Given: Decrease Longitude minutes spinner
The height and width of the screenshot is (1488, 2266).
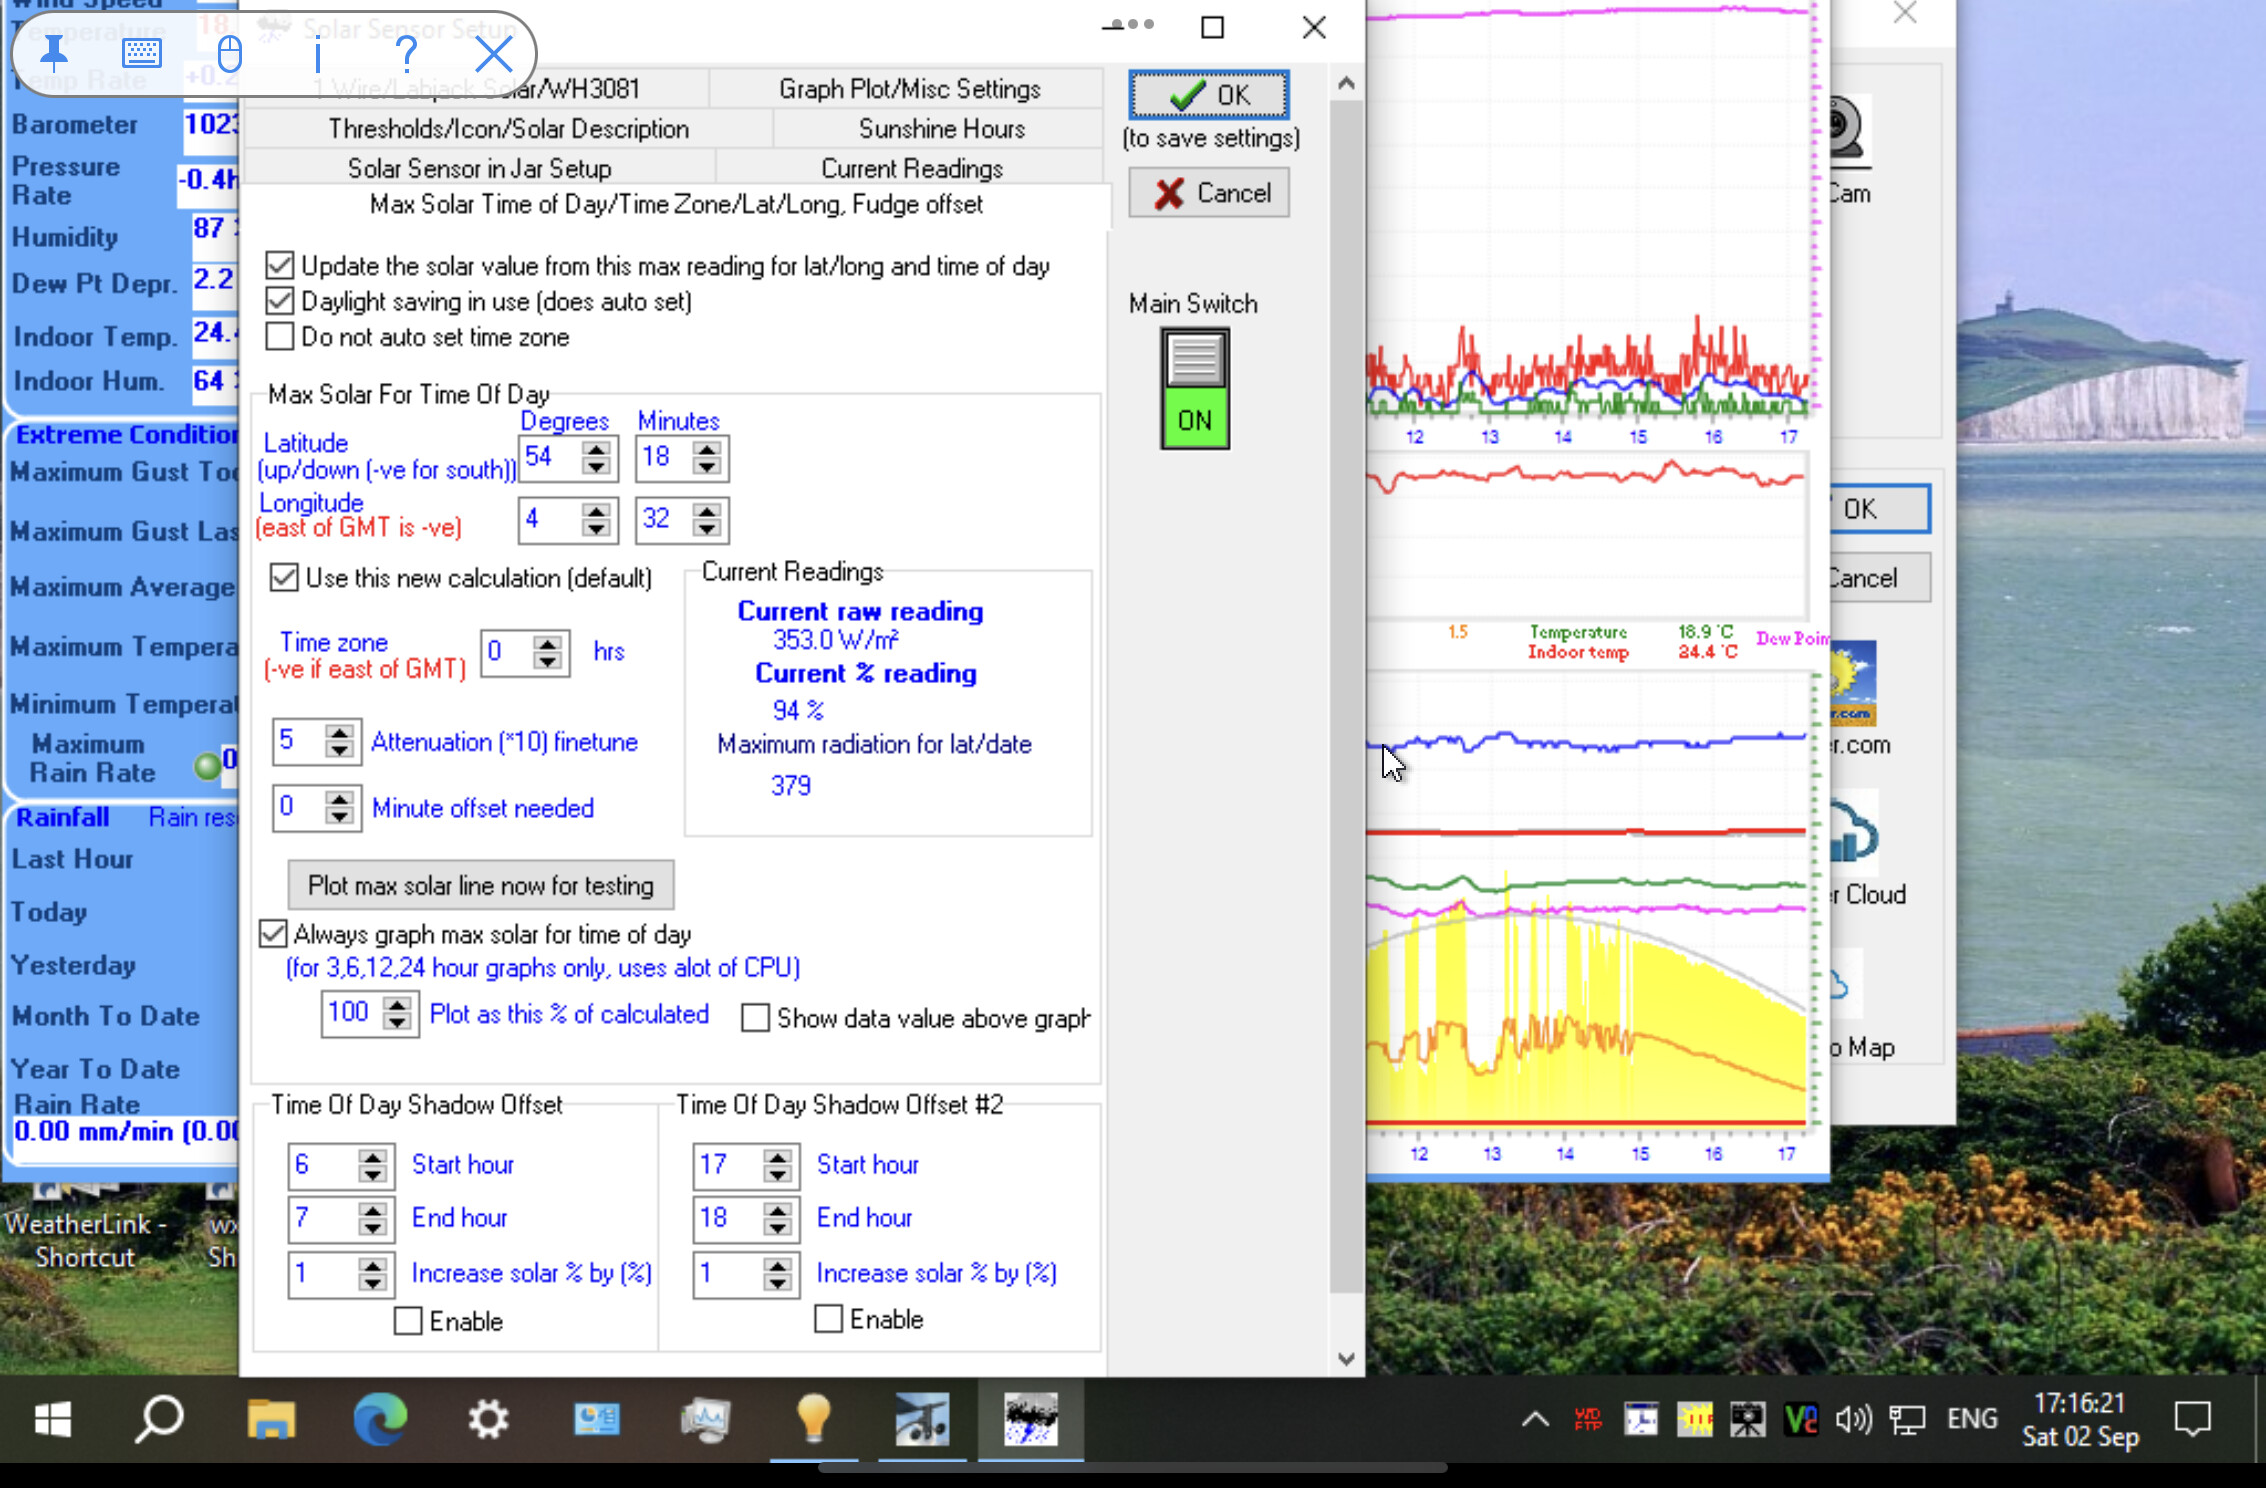Looking at the screenshot, I should (x=707, y=530).
